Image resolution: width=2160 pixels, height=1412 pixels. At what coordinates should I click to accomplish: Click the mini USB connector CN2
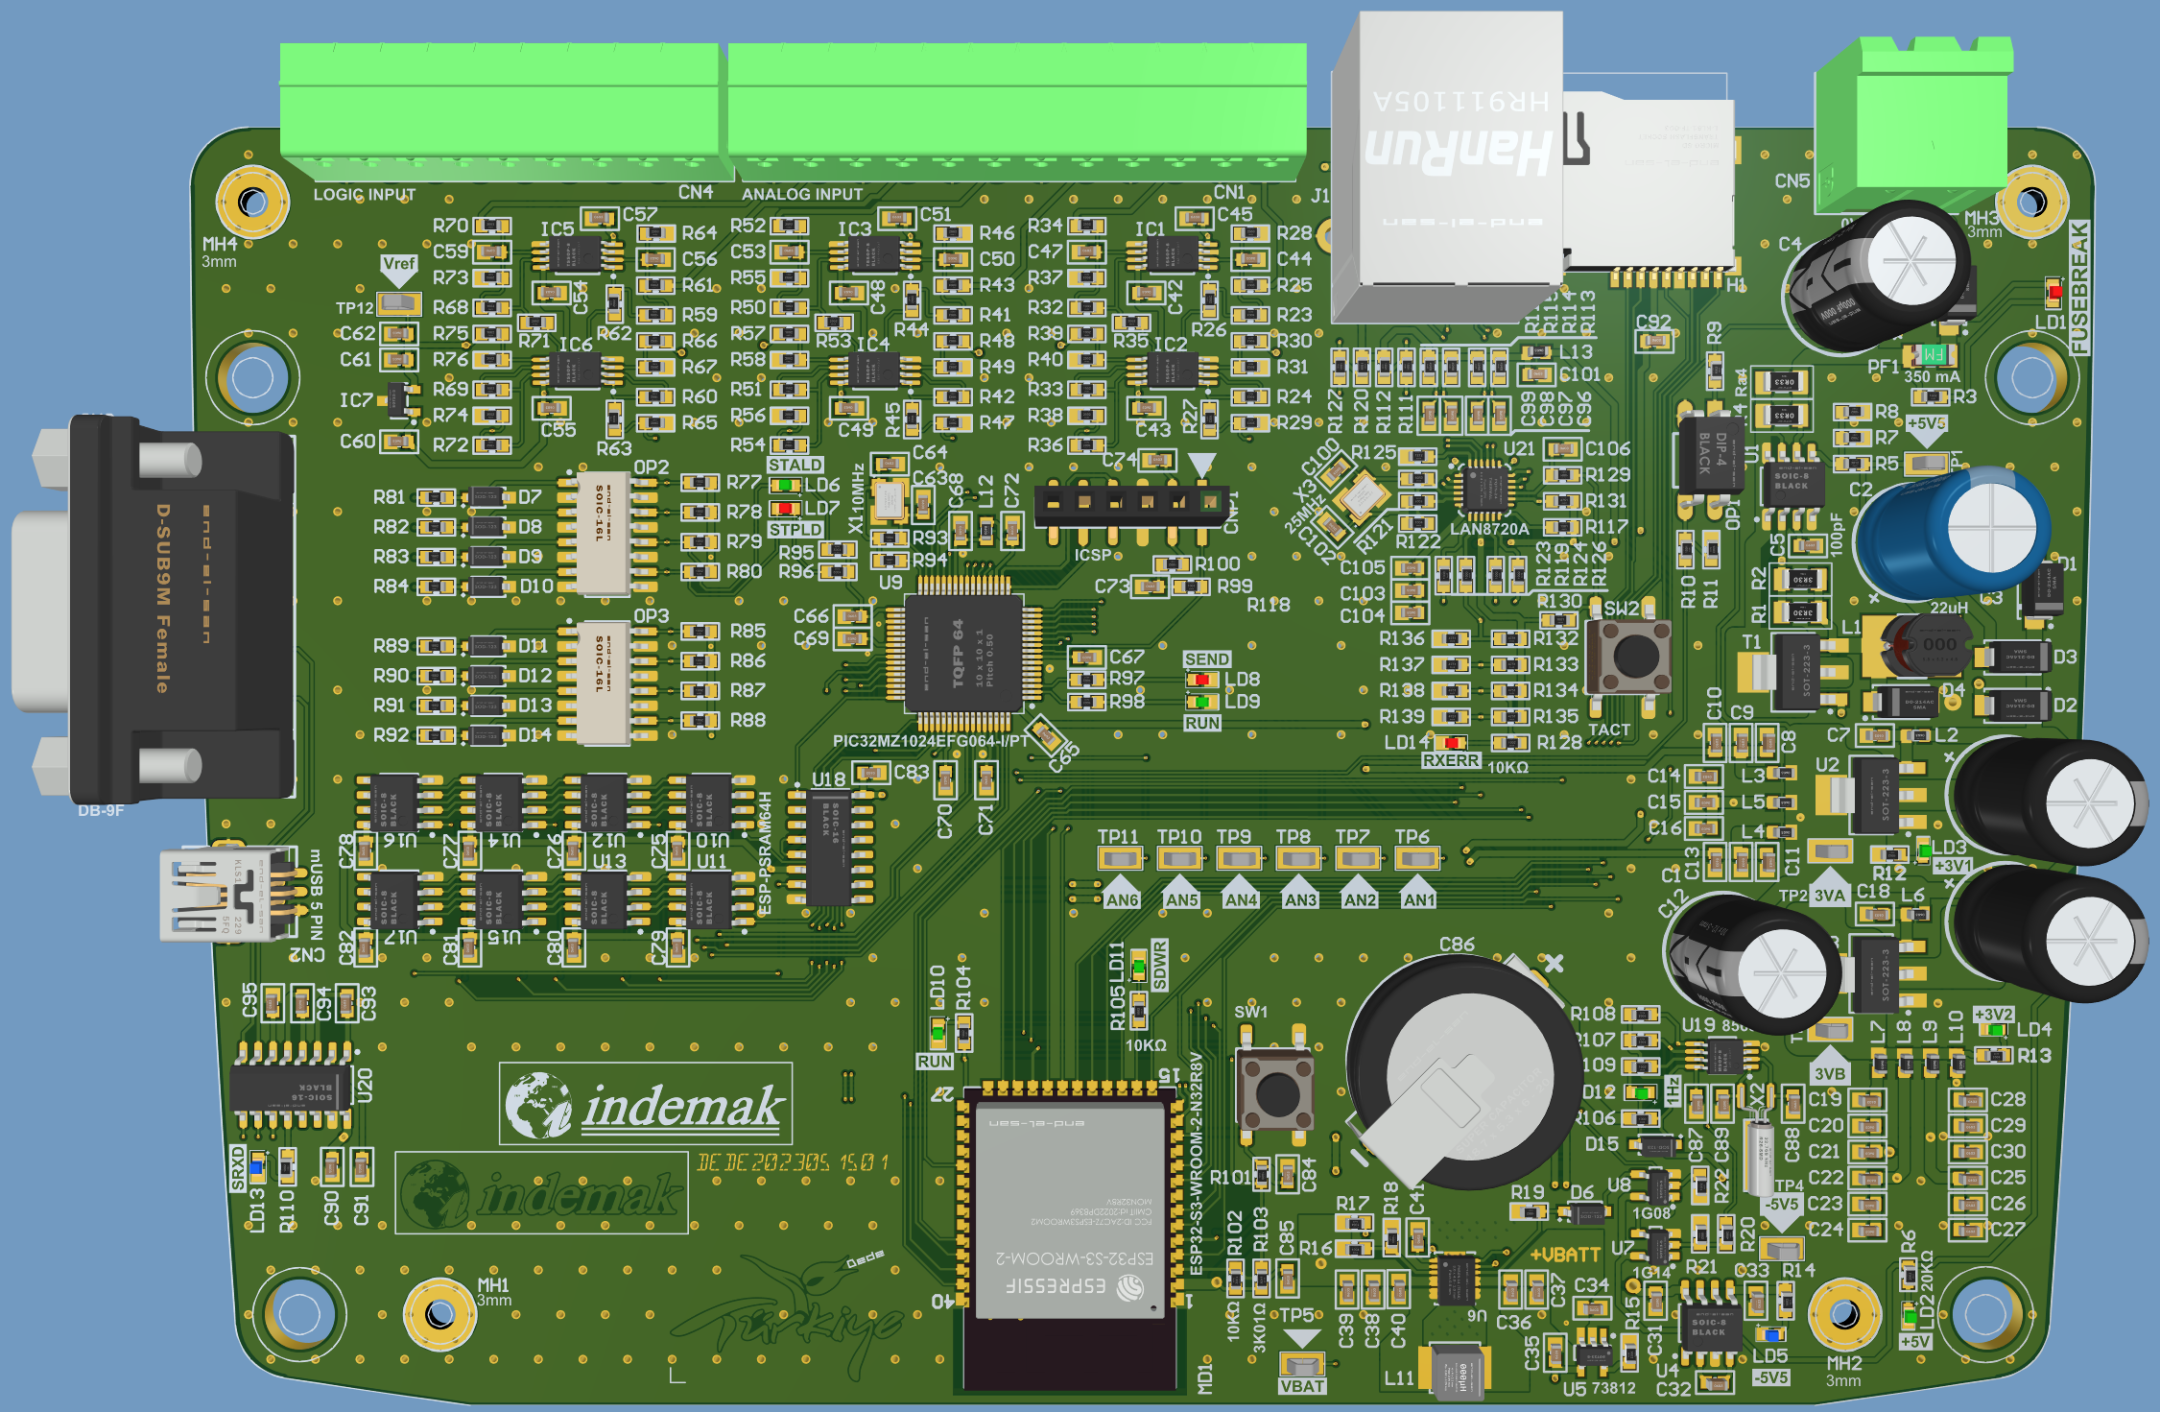225,895
